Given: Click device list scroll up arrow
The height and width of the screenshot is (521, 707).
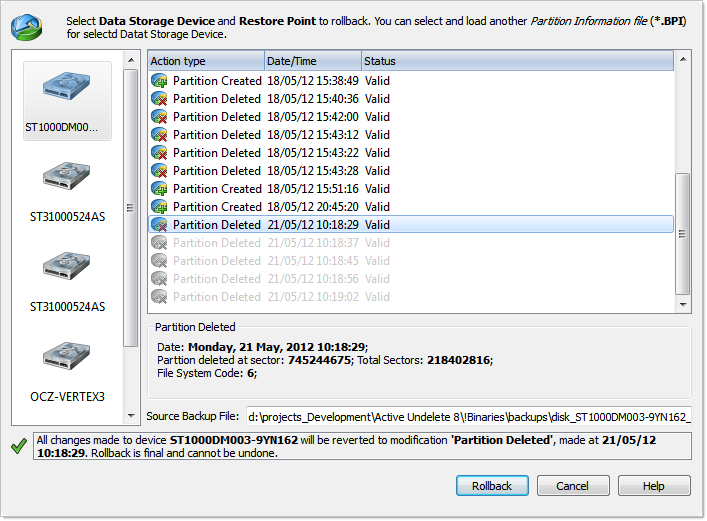Looking at the screenshot, I should [131, 60].
